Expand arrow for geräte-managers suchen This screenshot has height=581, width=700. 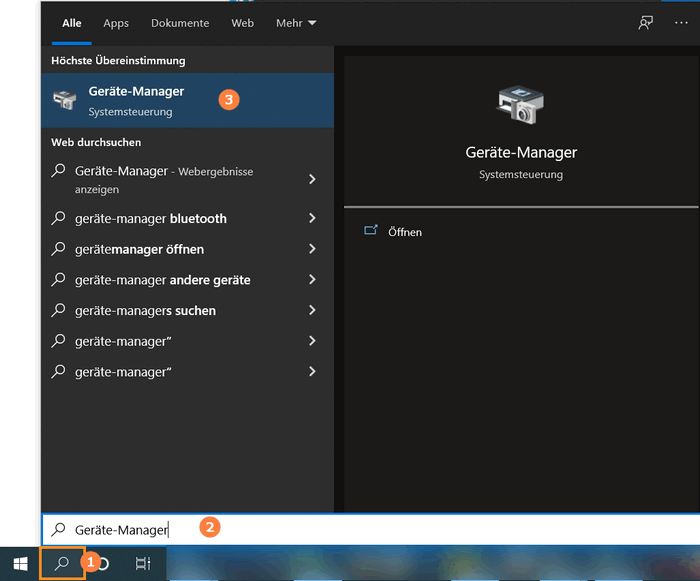tap(312, 310)
